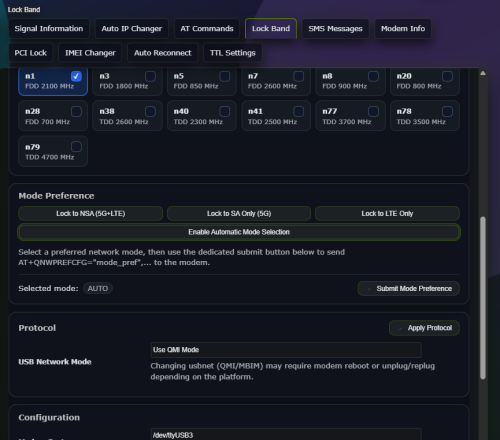Uncheck the n1 FDD 2100 MHz band
Screen dimensions: 500x440
pos(76,76)
